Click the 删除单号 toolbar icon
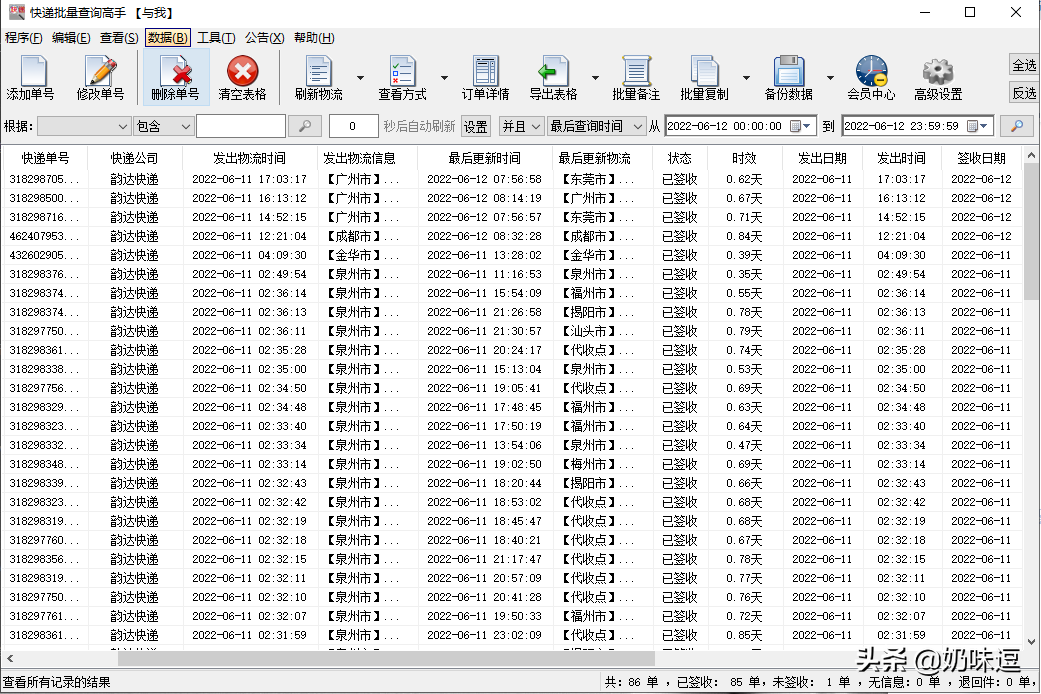 175,78
